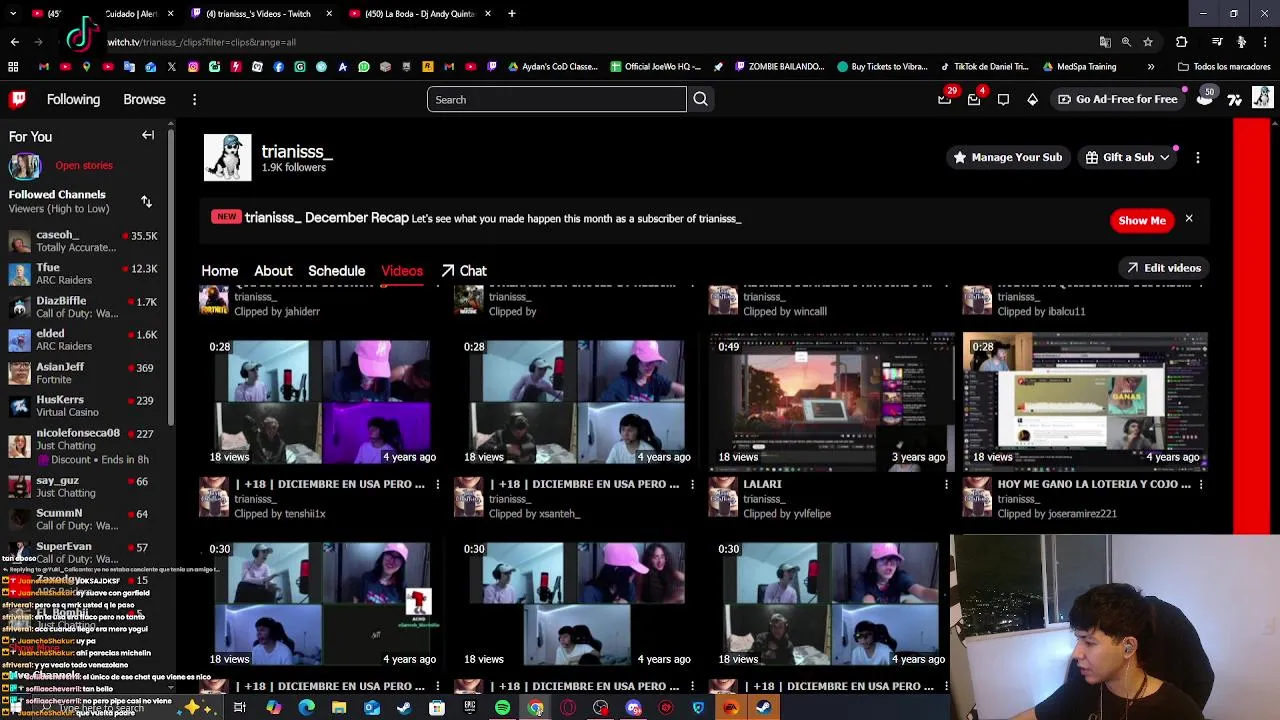The image size is (1280, 720).
Task: Open Chrome three-dot menu
Action: click(1266, 42)
